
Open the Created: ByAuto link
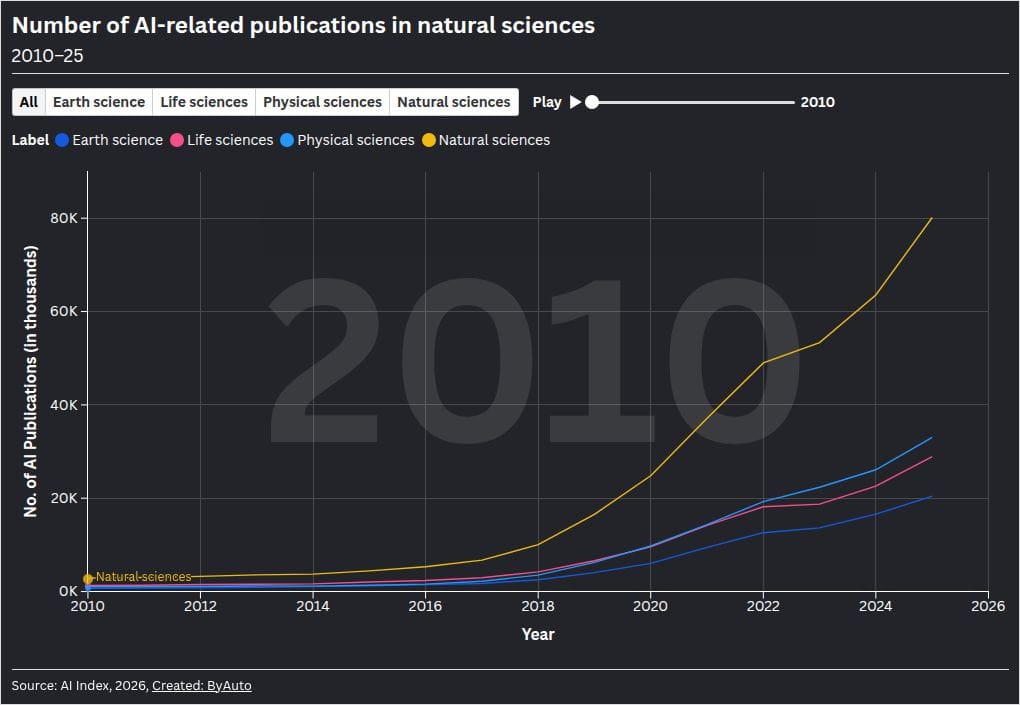(202, 685)
